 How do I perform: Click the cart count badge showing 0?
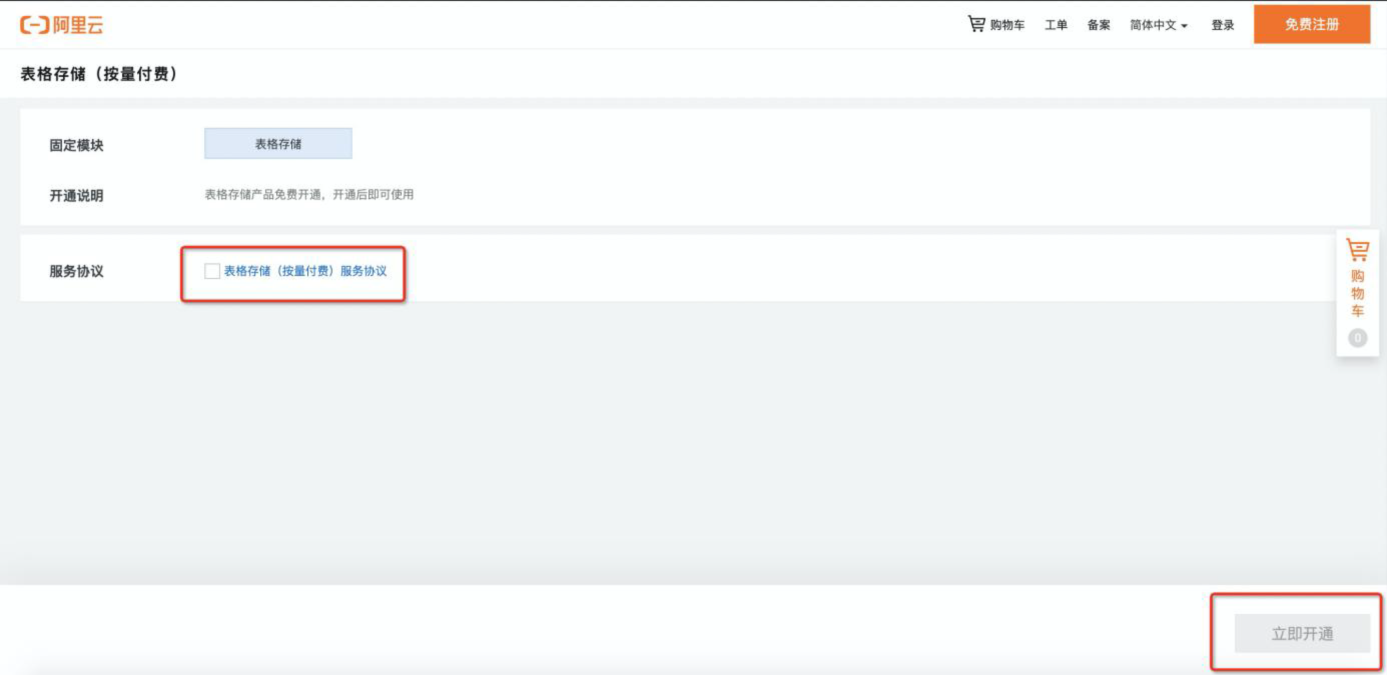(1357, 338)
